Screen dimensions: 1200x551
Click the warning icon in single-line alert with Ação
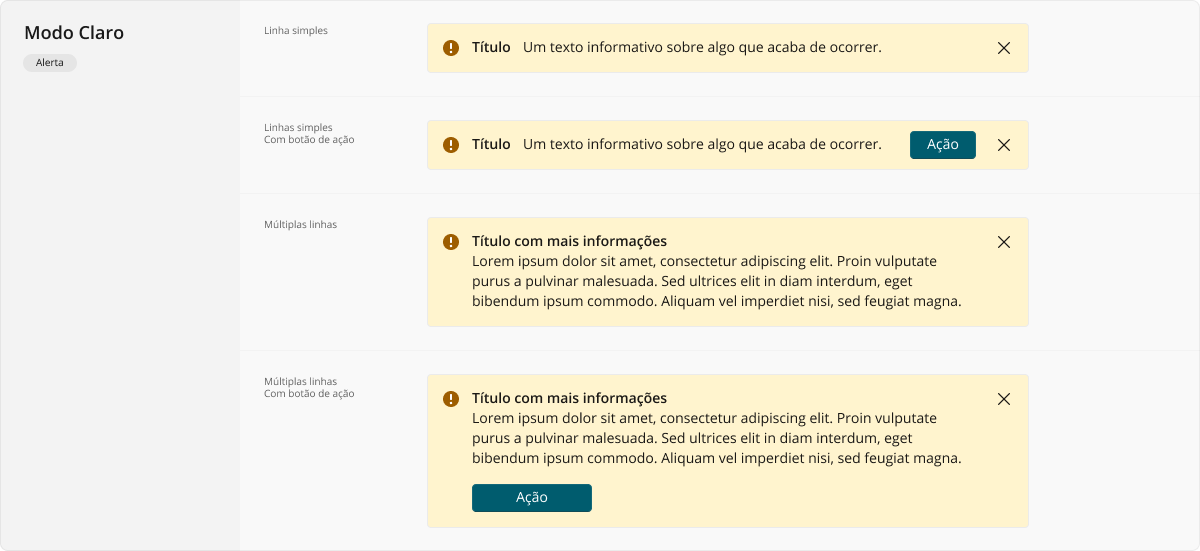[x=451, y=145]
